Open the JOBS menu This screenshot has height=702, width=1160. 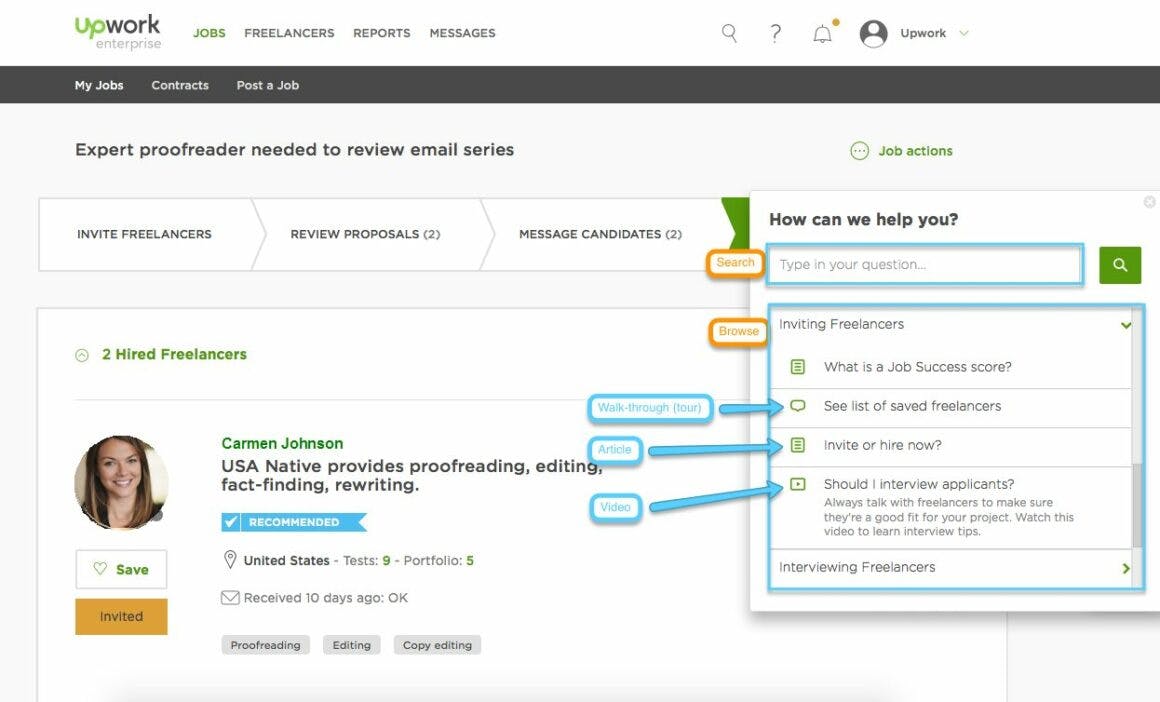pyautogui.click(x=209, y=33)
